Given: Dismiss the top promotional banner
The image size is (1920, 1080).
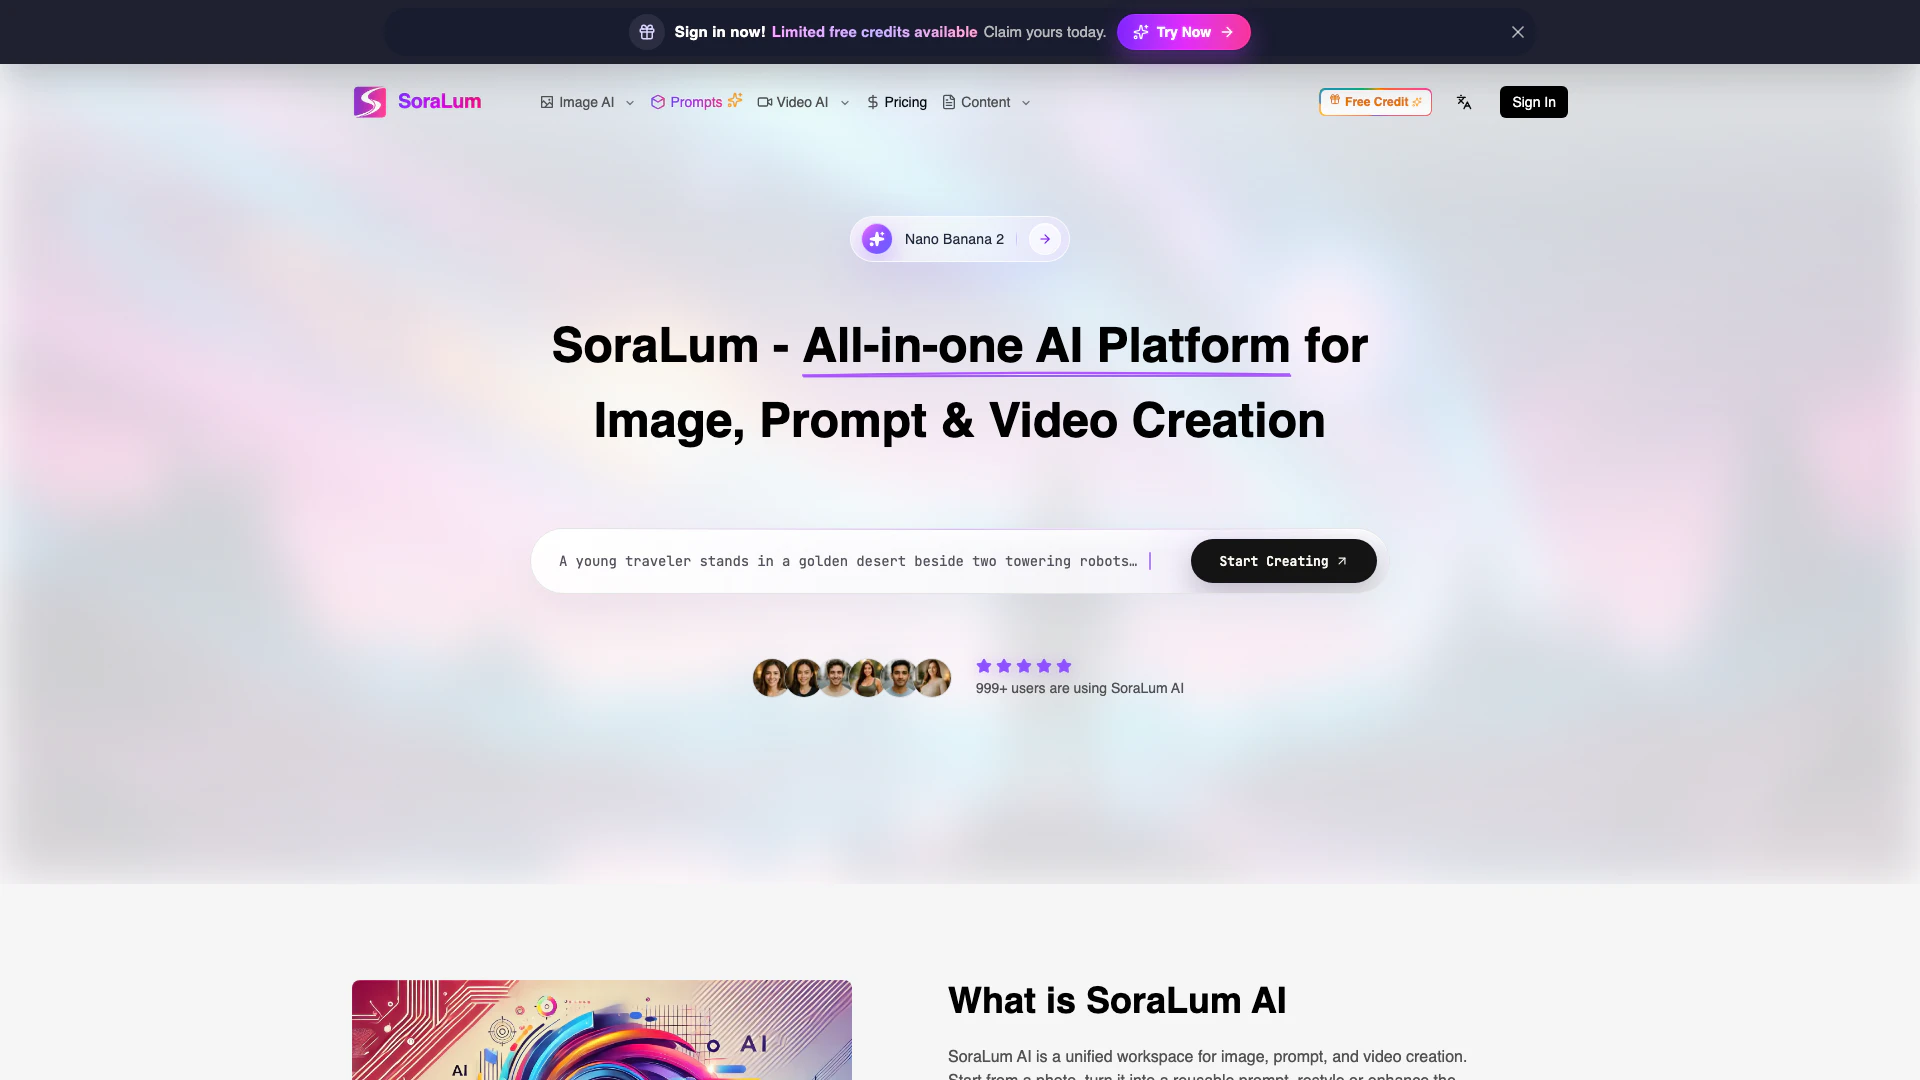Looking at the screenshot, I should pyautogui.click(x=1518, y=32).
